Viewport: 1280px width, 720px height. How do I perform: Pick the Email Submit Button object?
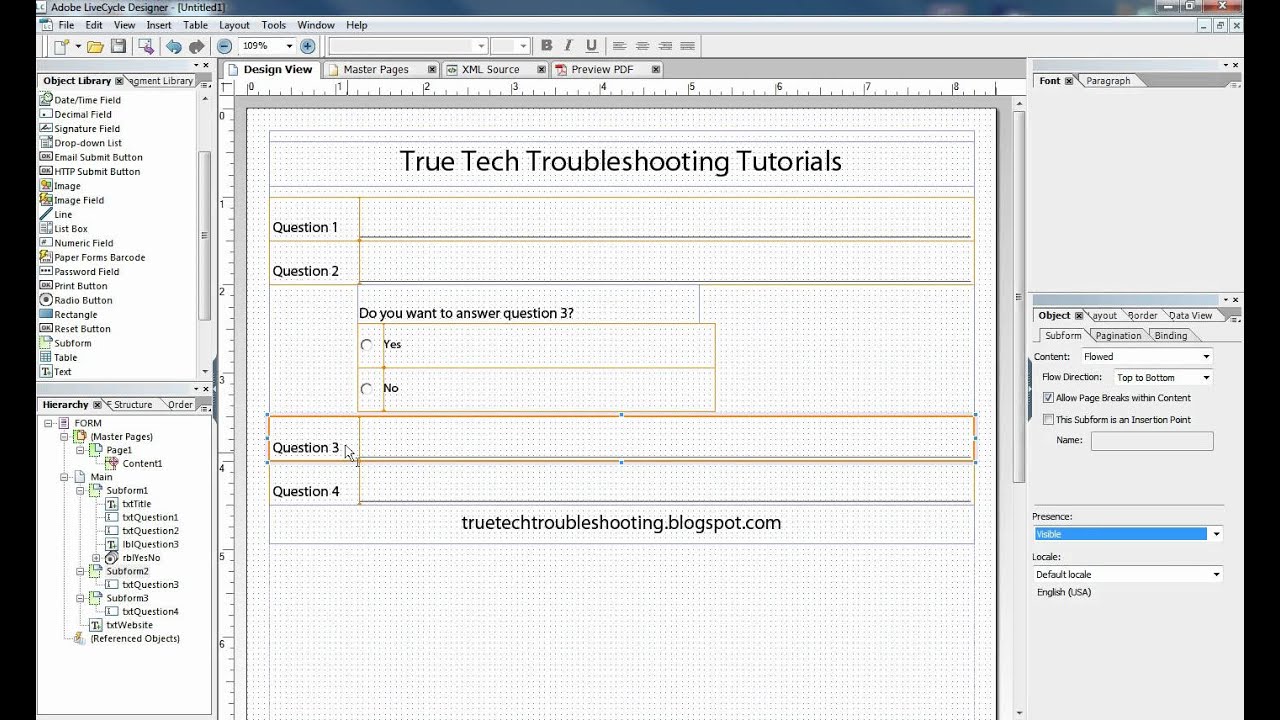[91, 157]
